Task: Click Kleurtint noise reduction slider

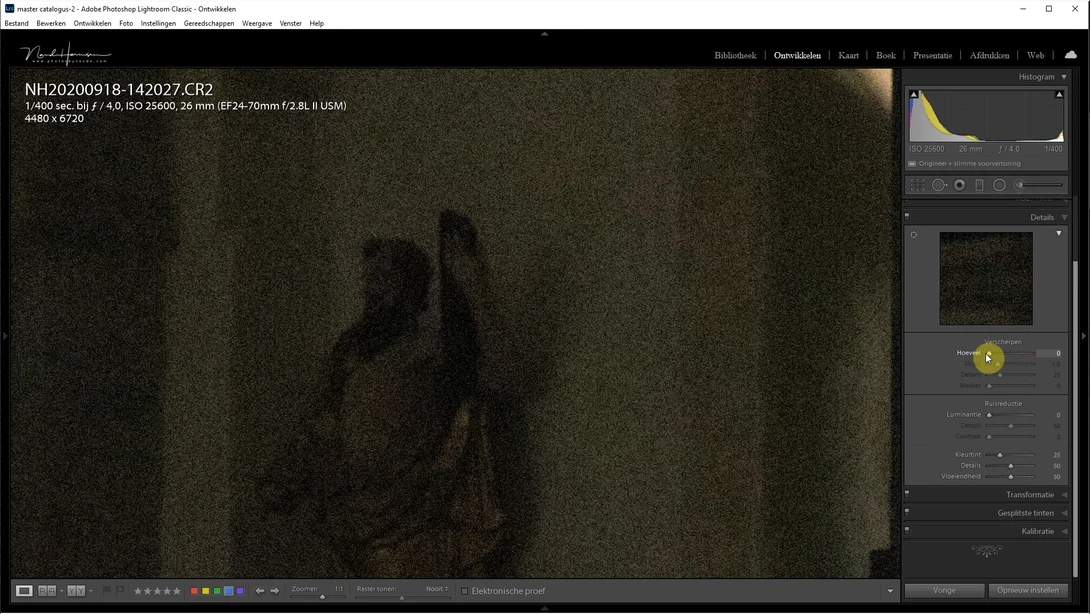Action: coord(1011,455)
